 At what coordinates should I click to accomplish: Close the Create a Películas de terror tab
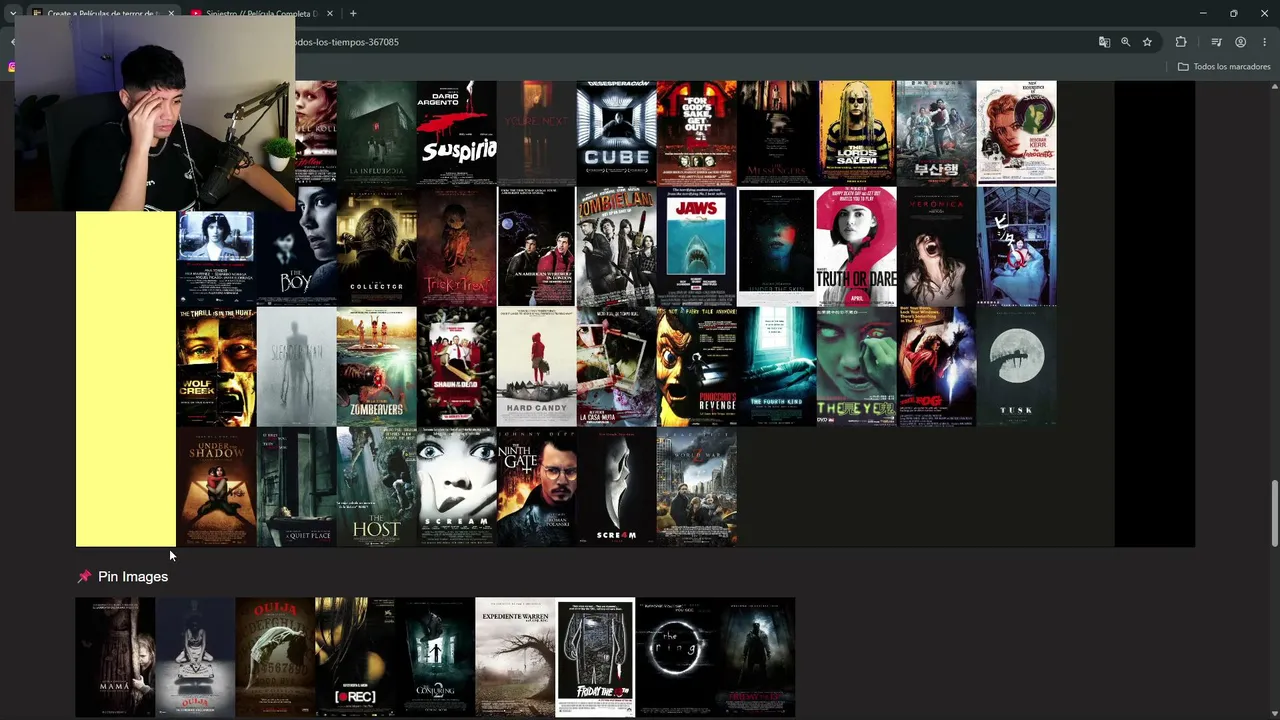[171, 13]
